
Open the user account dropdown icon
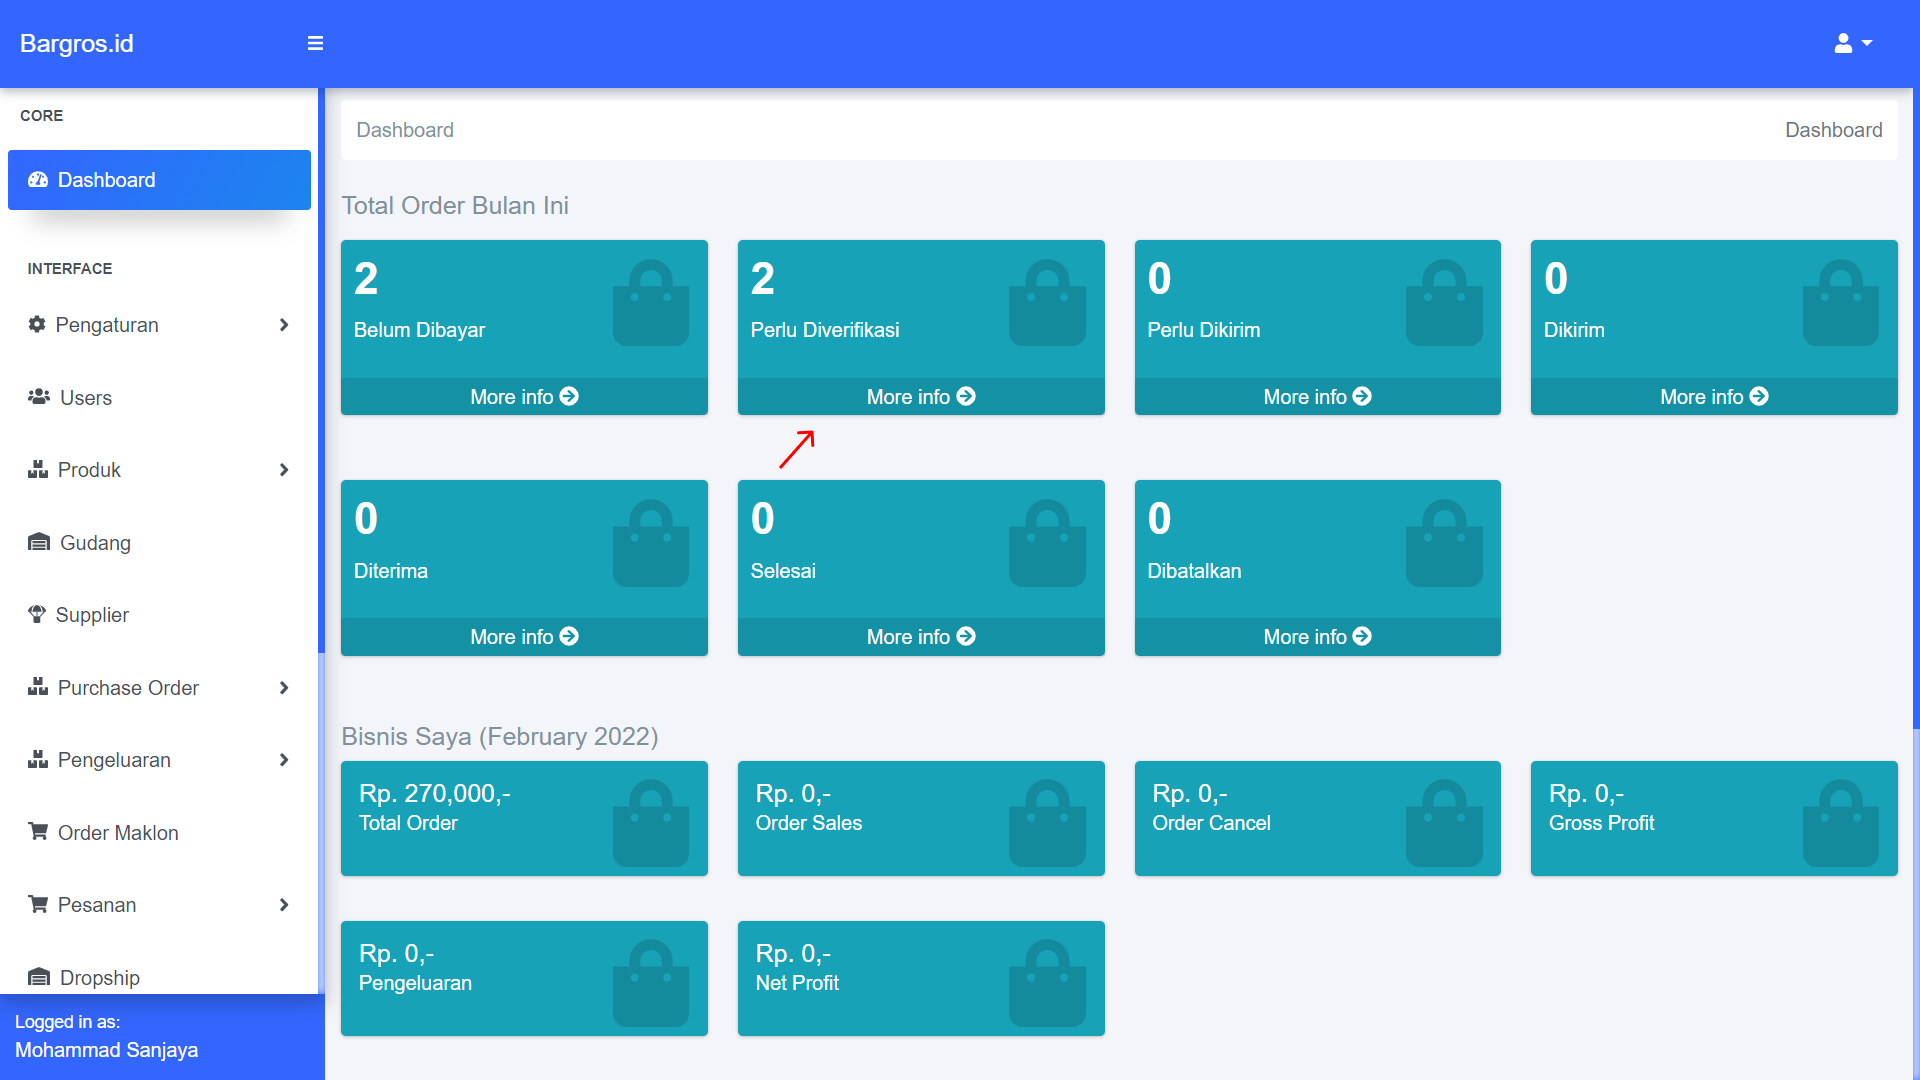(x=1853, y=43)
